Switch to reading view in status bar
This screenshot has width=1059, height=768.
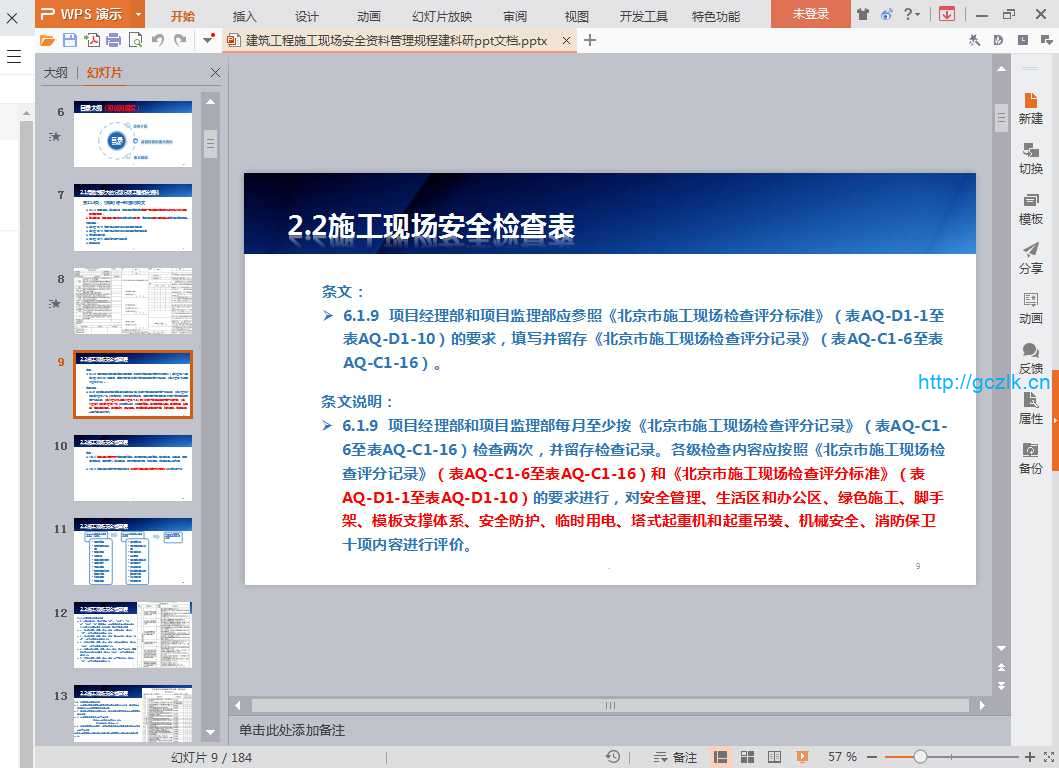coord(774,757)
